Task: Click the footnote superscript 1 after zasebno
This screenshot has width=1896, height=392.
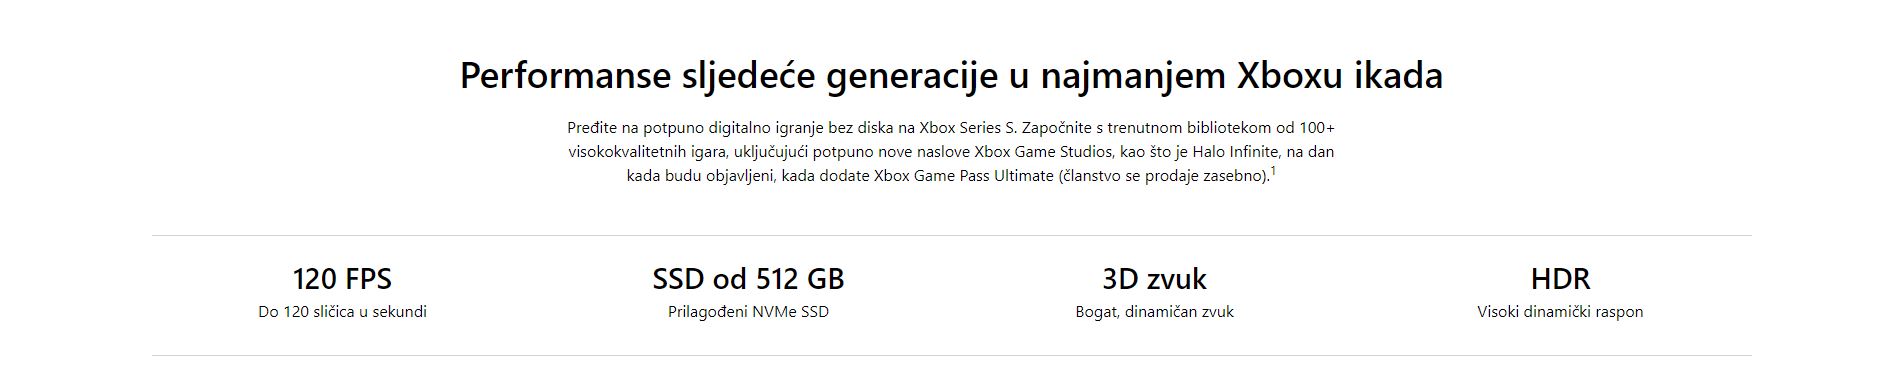Action: (x=1273, y=172)
